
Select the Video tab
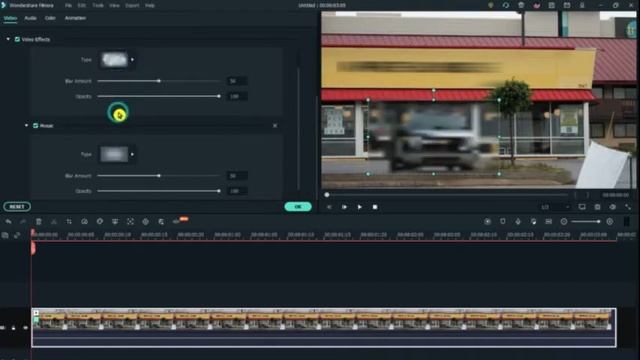click(x=10, y=18)
